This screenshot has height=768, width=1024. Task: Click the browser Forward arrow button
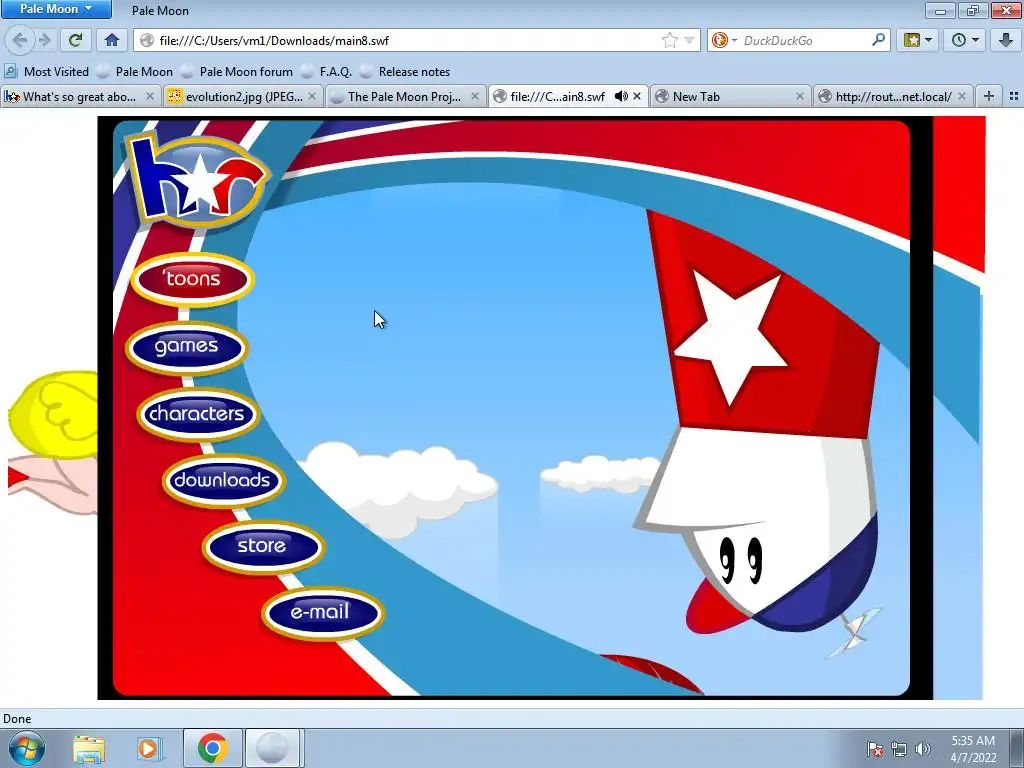[44, 40]
